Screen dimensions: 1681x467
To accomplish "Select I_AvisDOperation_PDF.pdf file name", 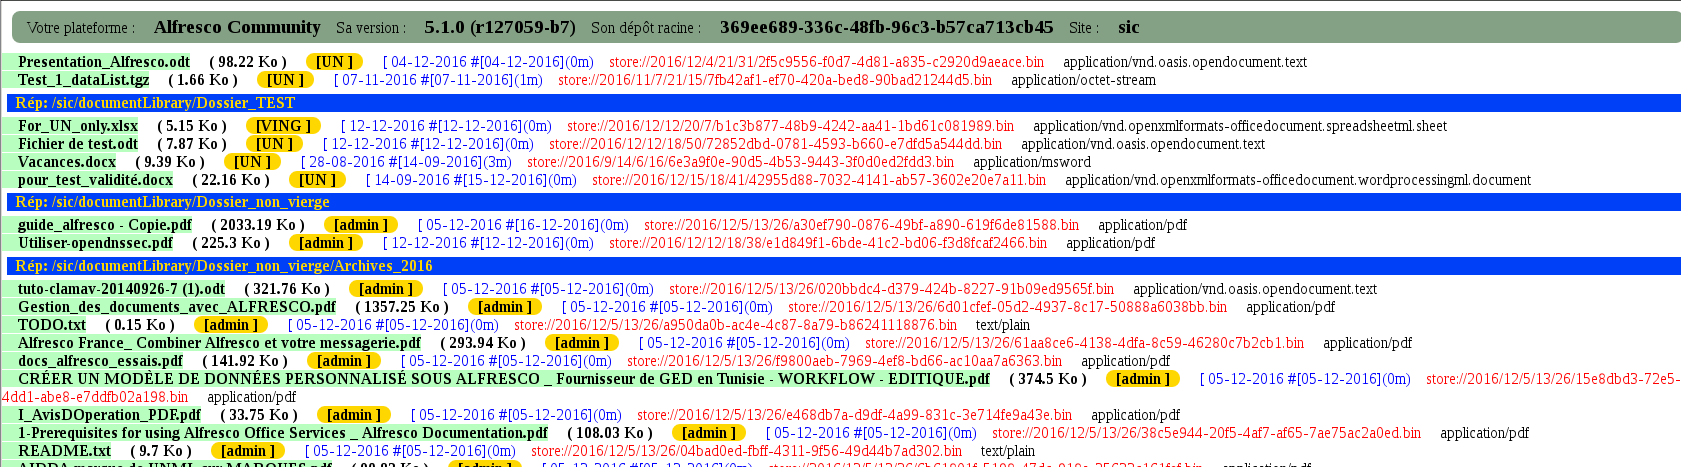I will 109,415.
